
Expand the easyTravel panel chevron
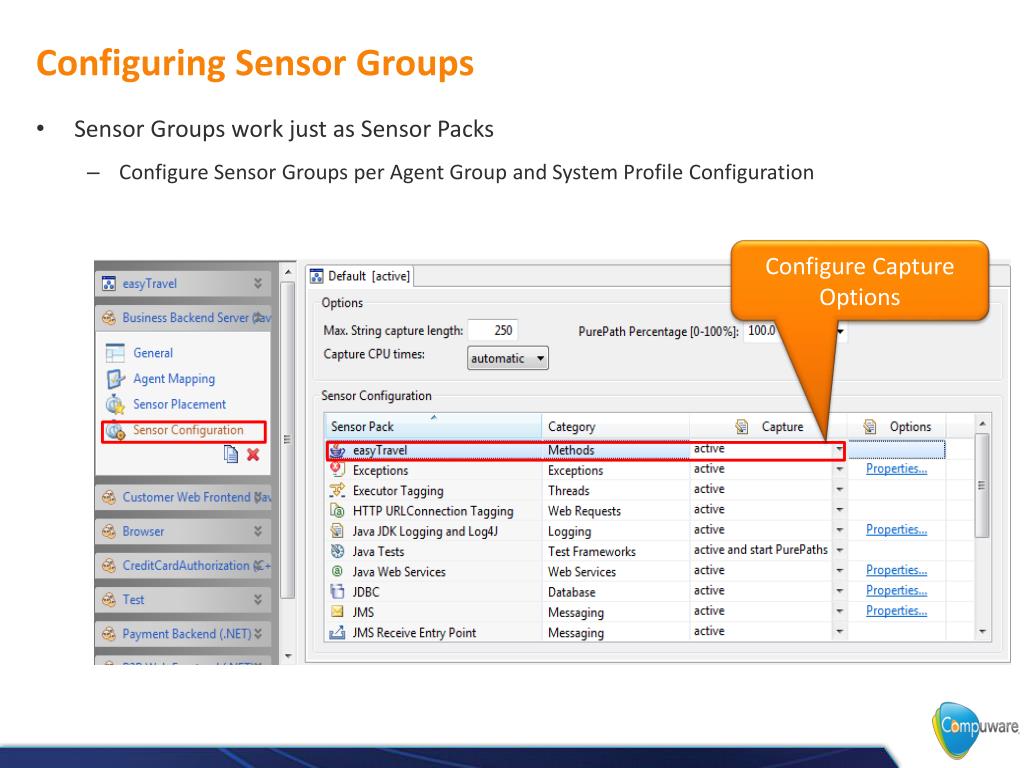[x=258, y=283]
